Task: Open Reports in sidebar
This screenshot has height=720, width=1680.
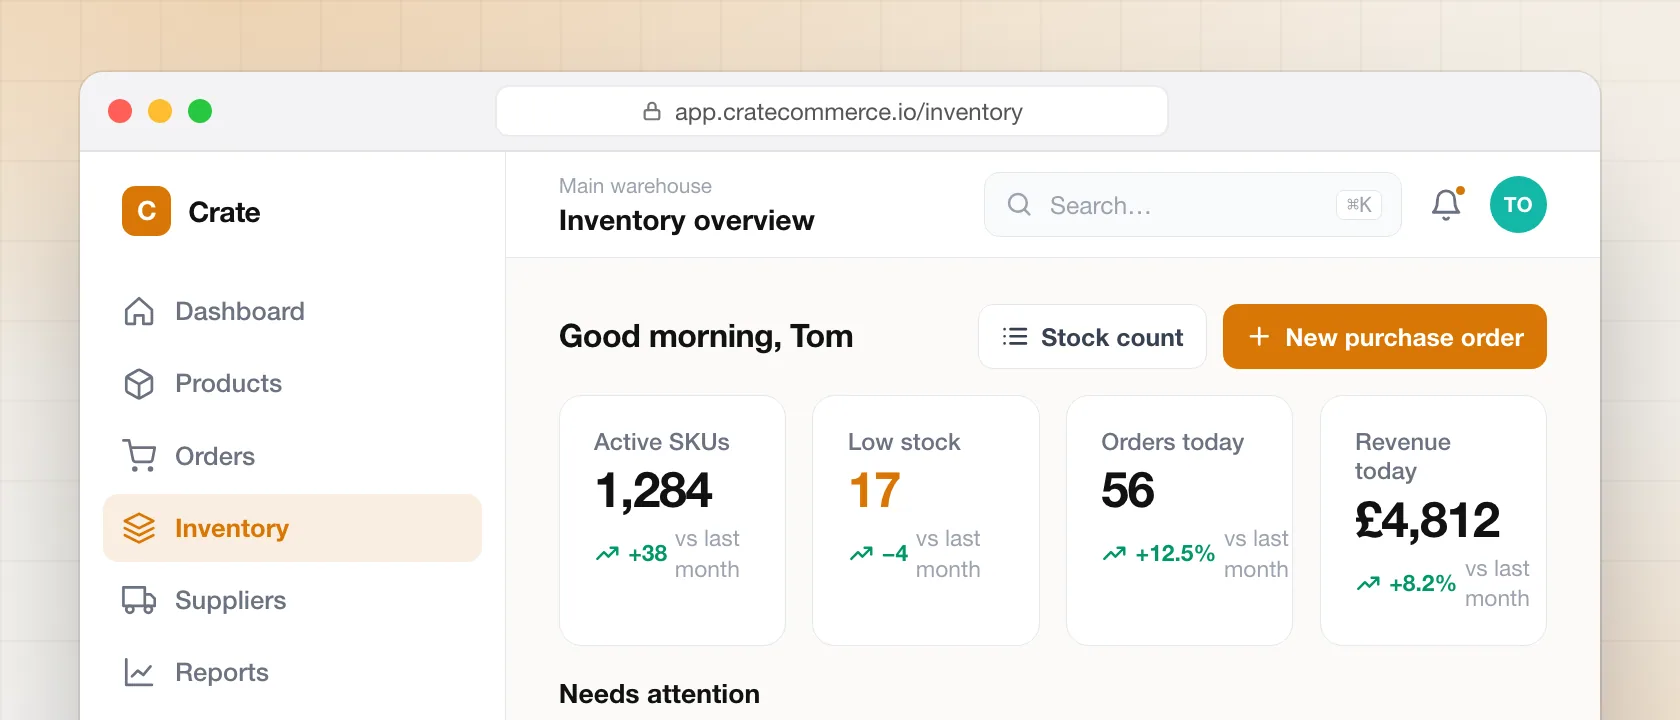Action: (292, 672)
